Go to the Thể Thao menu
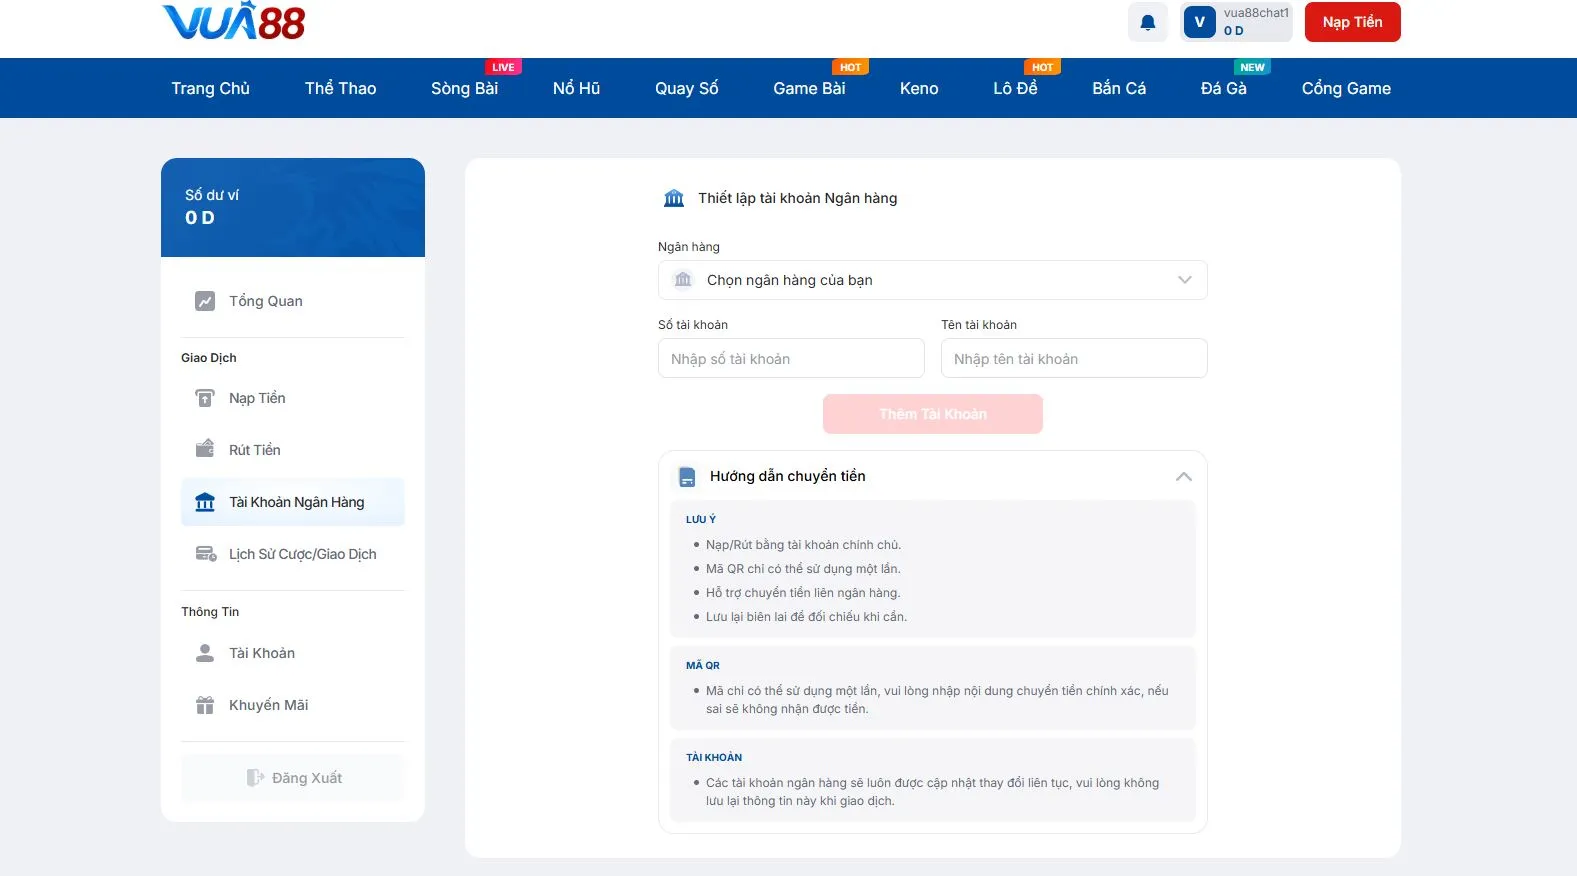 click(340, 88)
